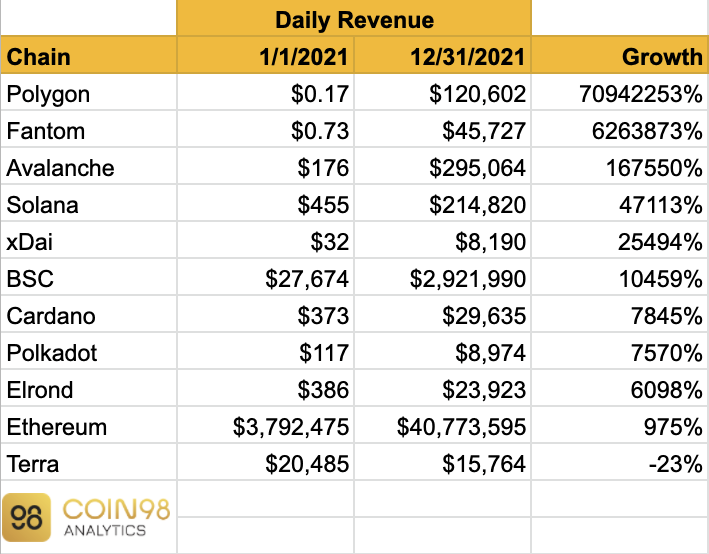Select the $386 Elrond cell

coord(265,388)
